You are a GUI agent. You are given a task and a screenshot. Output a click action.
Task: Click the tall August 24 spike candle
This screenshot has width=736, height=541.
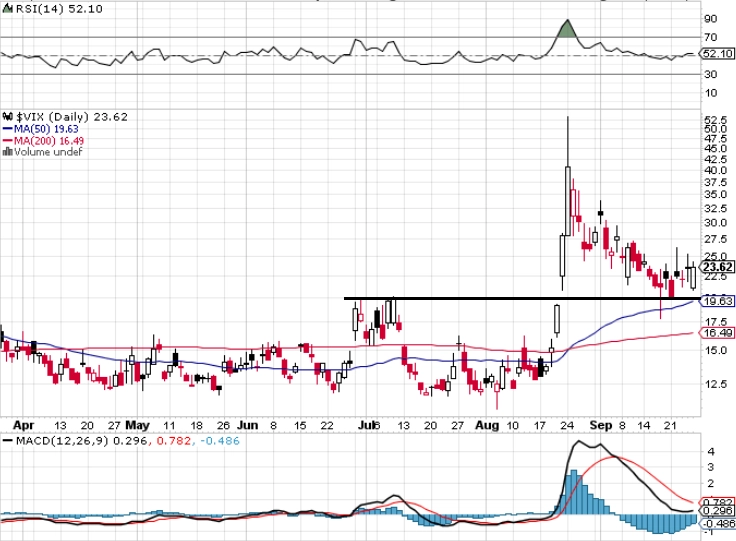pos(567,201)
